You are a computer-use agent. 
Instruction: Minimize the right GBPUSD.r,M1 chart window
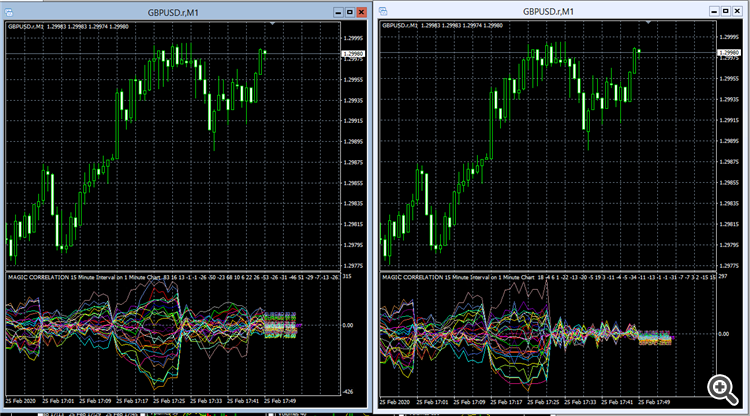tap(714, 11)
